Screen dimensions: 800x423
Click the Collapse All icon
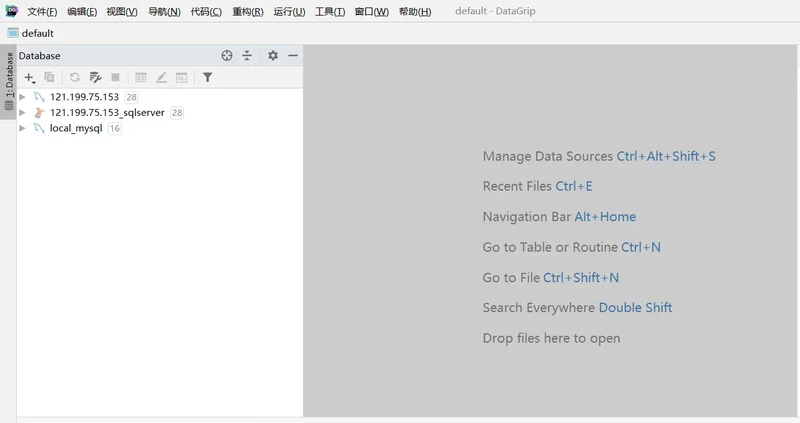[x=247, y=56]
